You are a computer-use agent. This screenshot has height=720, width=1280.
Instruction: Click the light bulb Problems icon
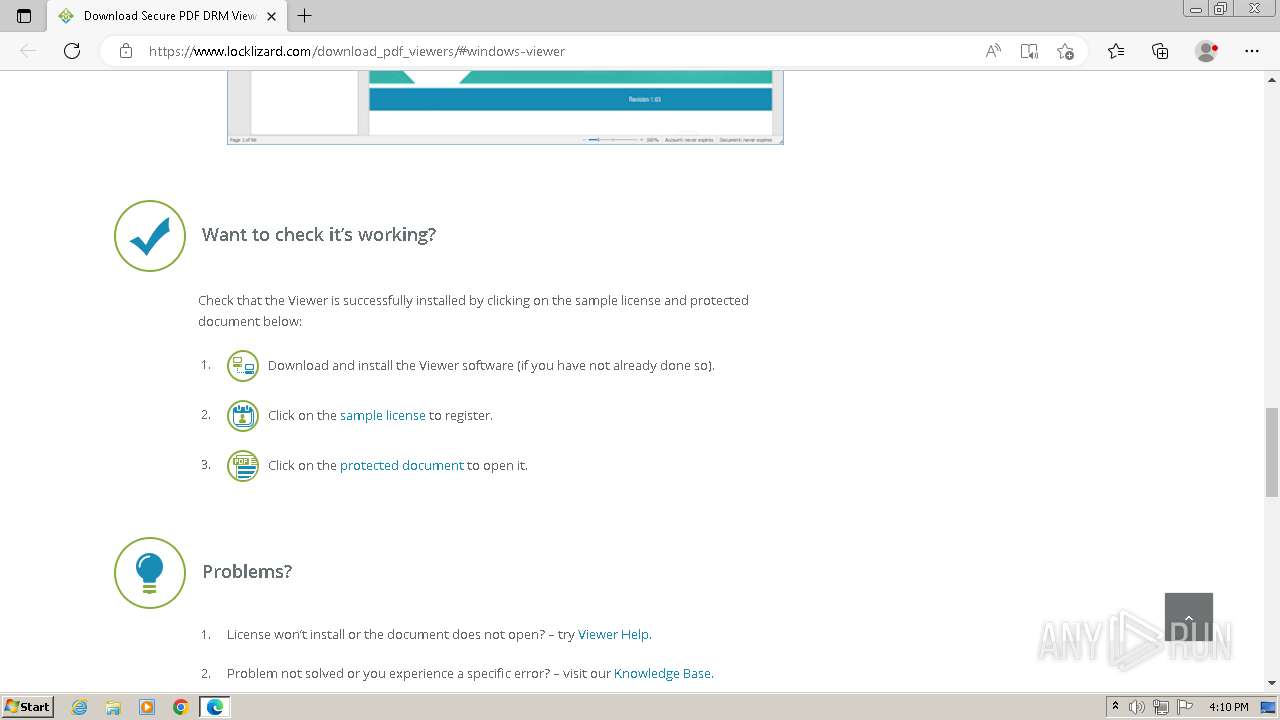pyautogui.click(x=150, y=573)
